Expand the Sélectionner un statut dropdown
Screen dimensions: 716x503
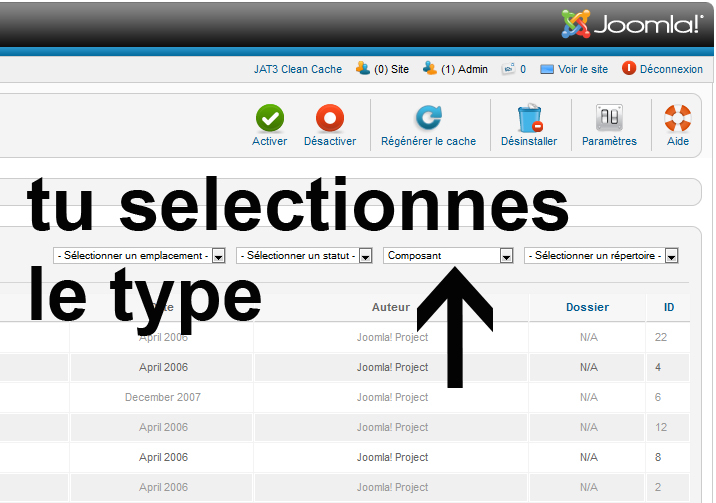click(x=303, y=256)
